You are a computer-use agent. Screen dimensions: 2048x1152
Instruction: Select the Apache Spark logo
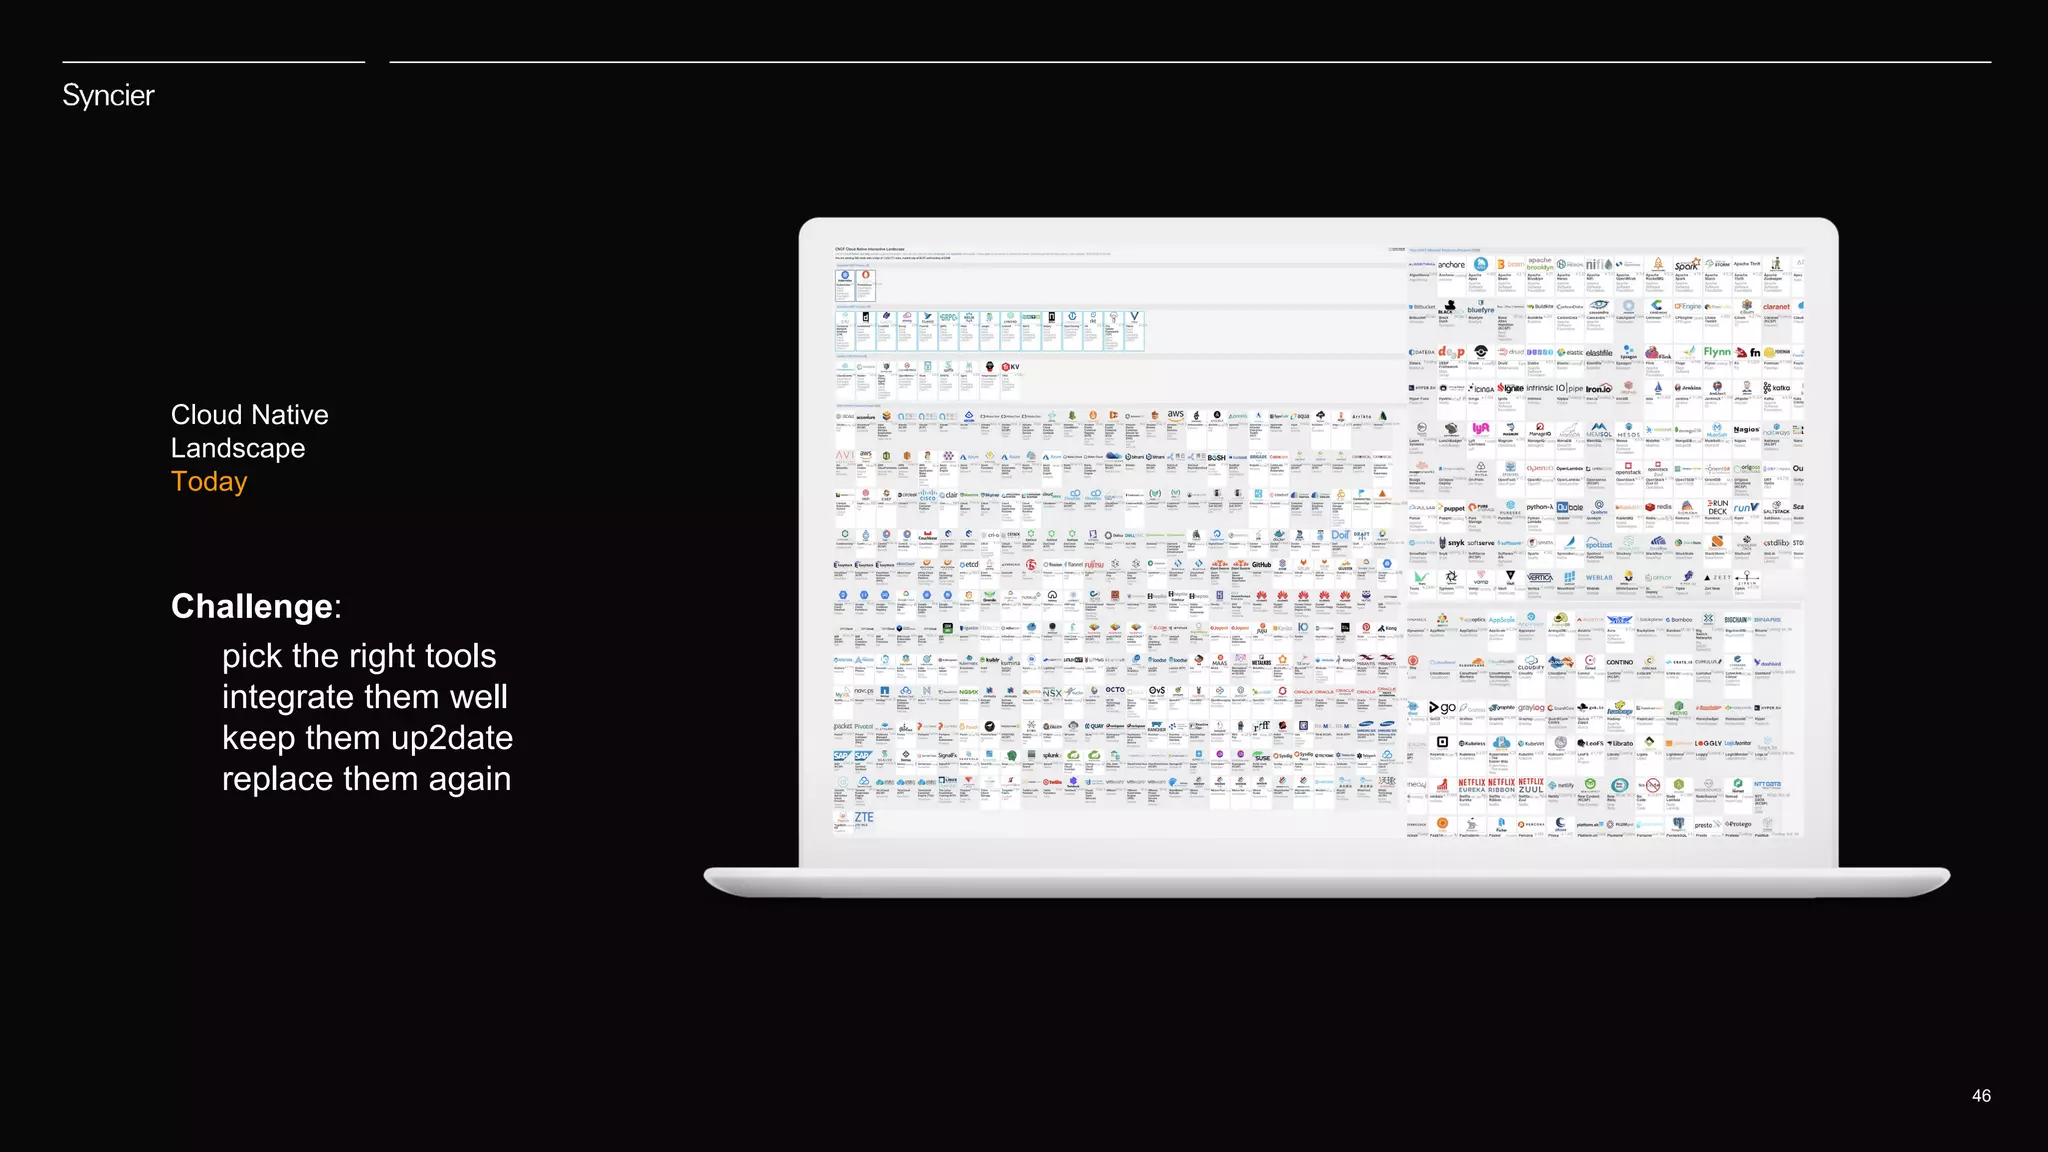point(1686,268)
